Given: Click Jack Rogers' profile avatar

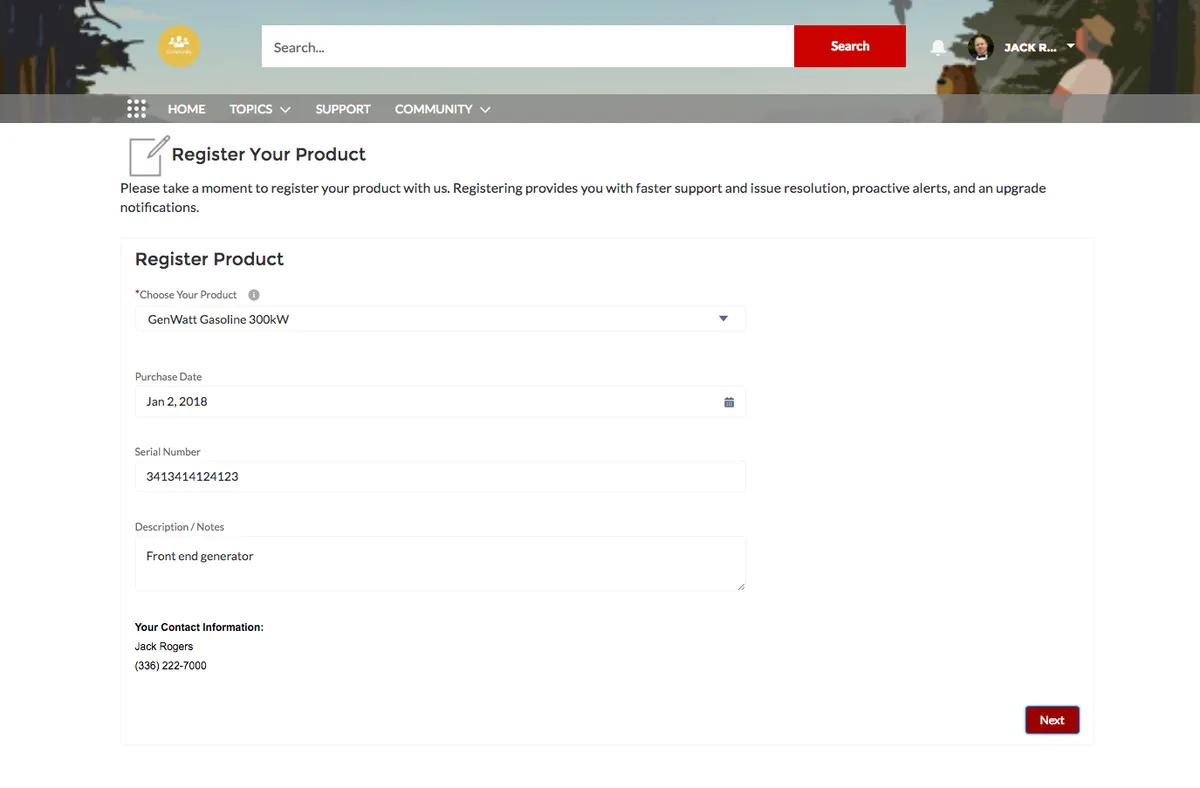Looking at the screenshot, I should [x=980, y=47].
